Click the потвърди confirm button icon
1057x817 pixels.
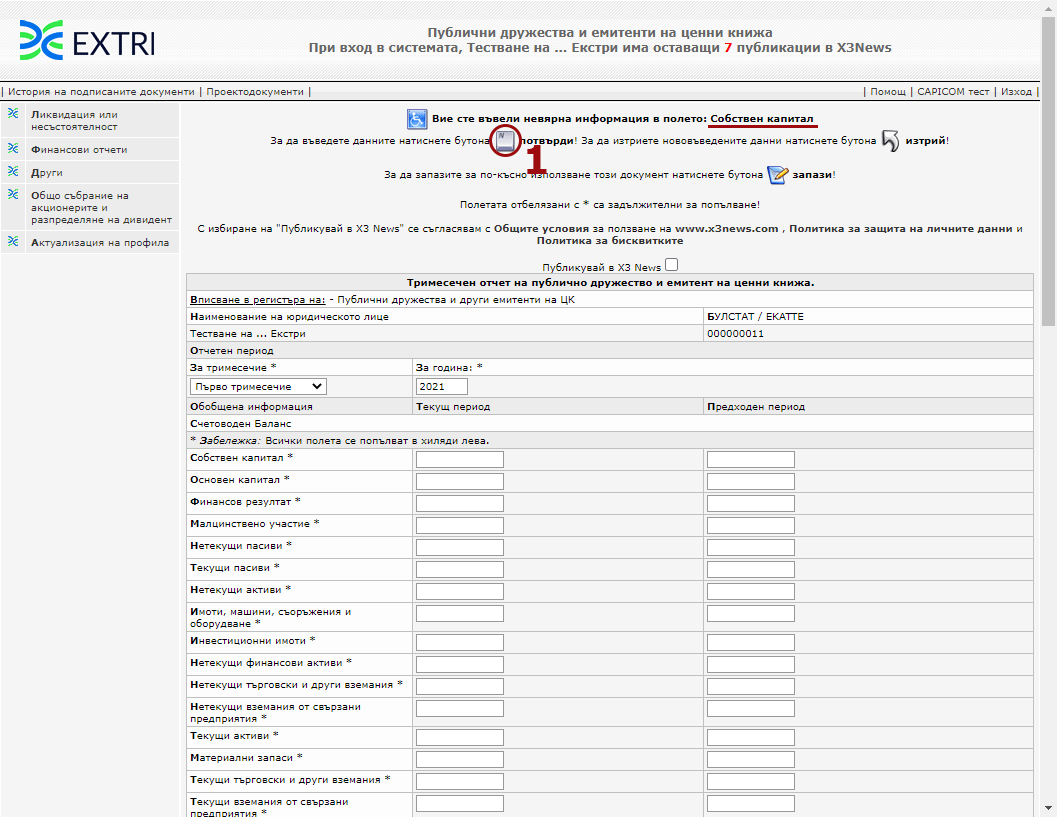pyautogui.click(x=506, y=140)
